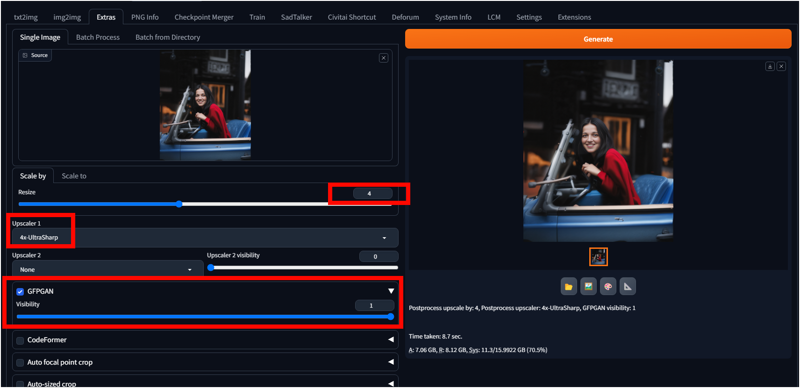Open the LCM tab
Viewport: 800px width, 388px height.
click(494, 17)
